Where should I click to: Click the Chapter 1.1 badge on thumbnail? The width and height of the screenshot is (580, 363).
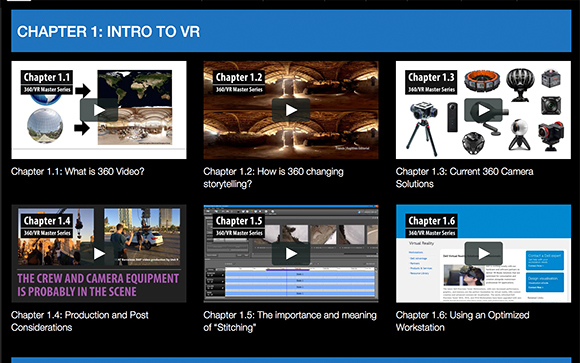click(47, 82)
